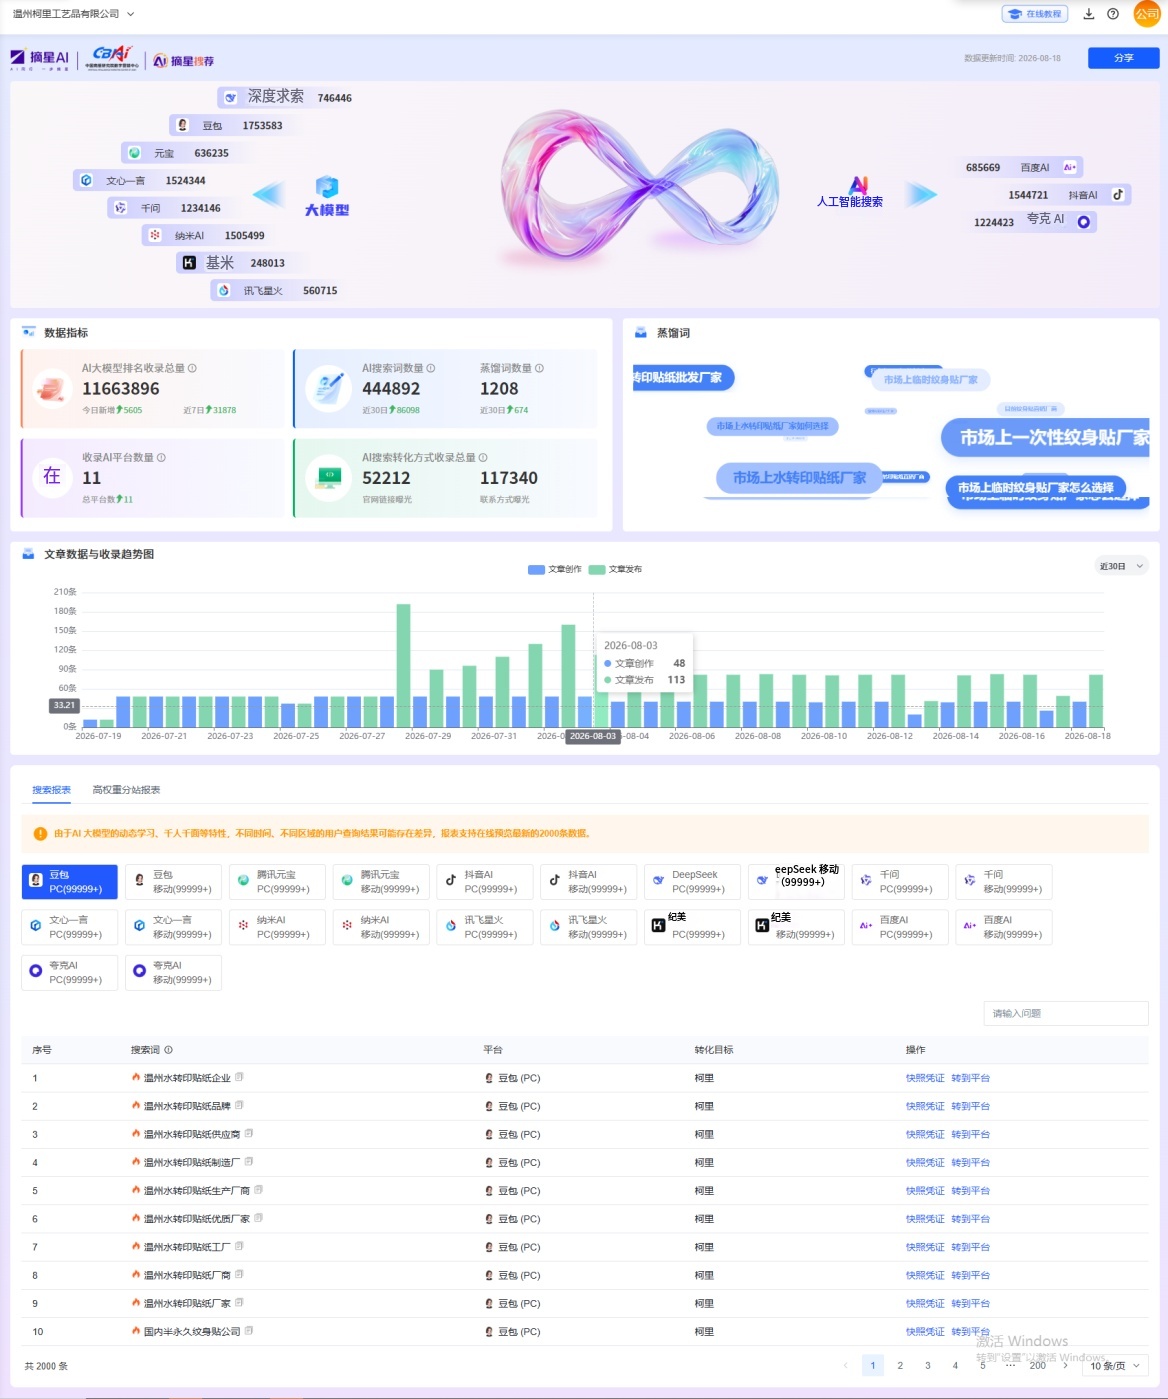Copy the search term 温州水转印贴纸供应商
1168x1399 pixels.
coord(249,1133)
